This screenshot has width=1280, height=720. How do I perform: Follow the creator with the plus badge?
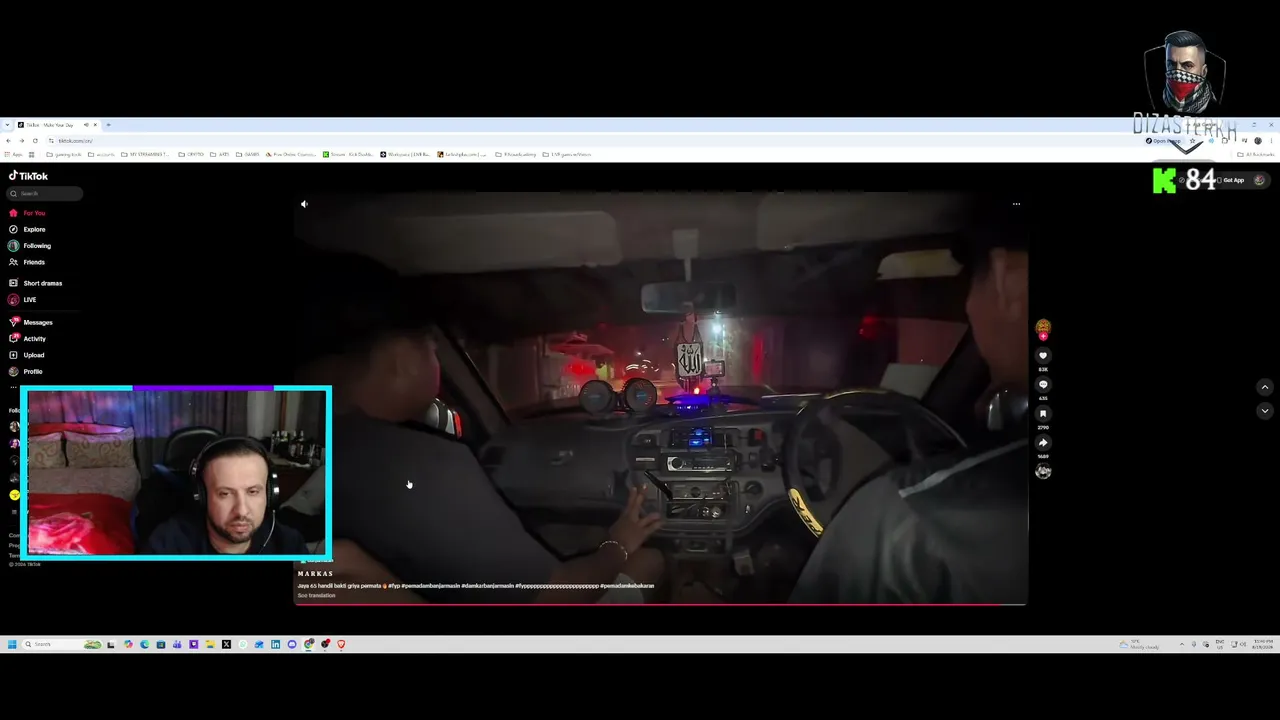(x=1043, y=337)
